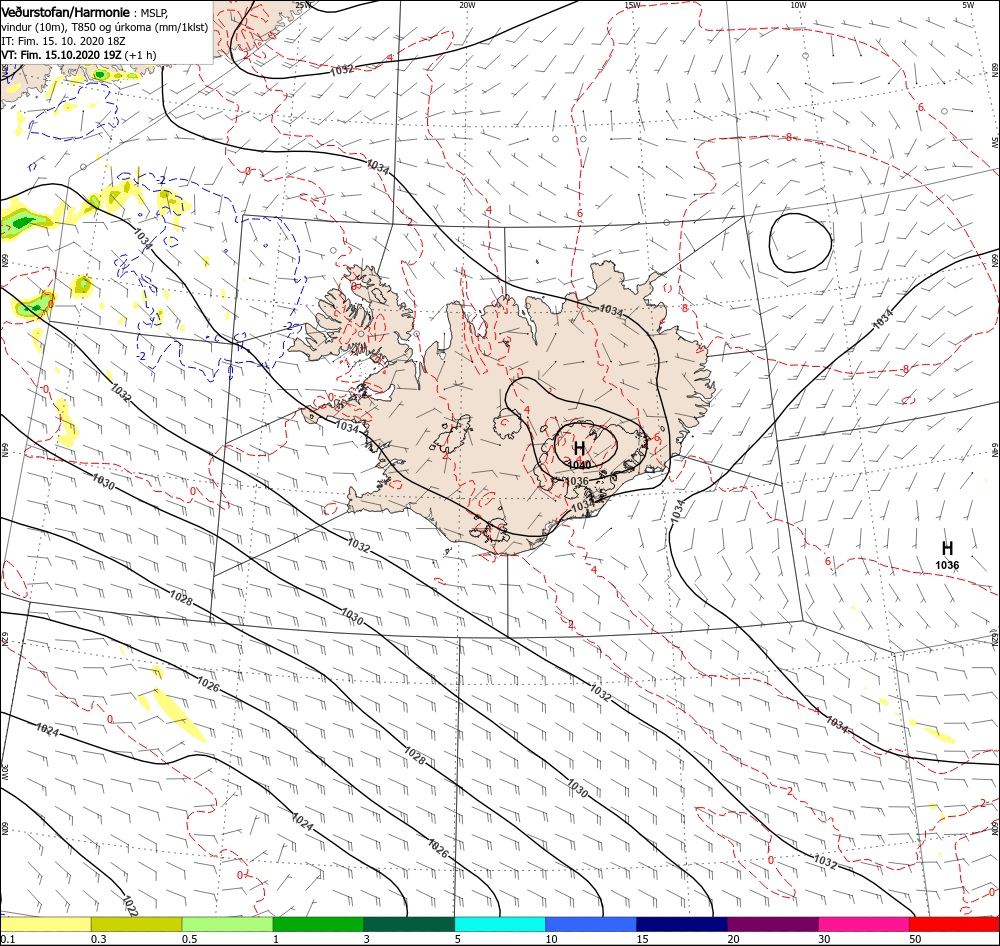This screenshot has height=946, width=1000.
Task: Select the vindur (10m), T850 og úrkoma line
Action: click(105, 27)
